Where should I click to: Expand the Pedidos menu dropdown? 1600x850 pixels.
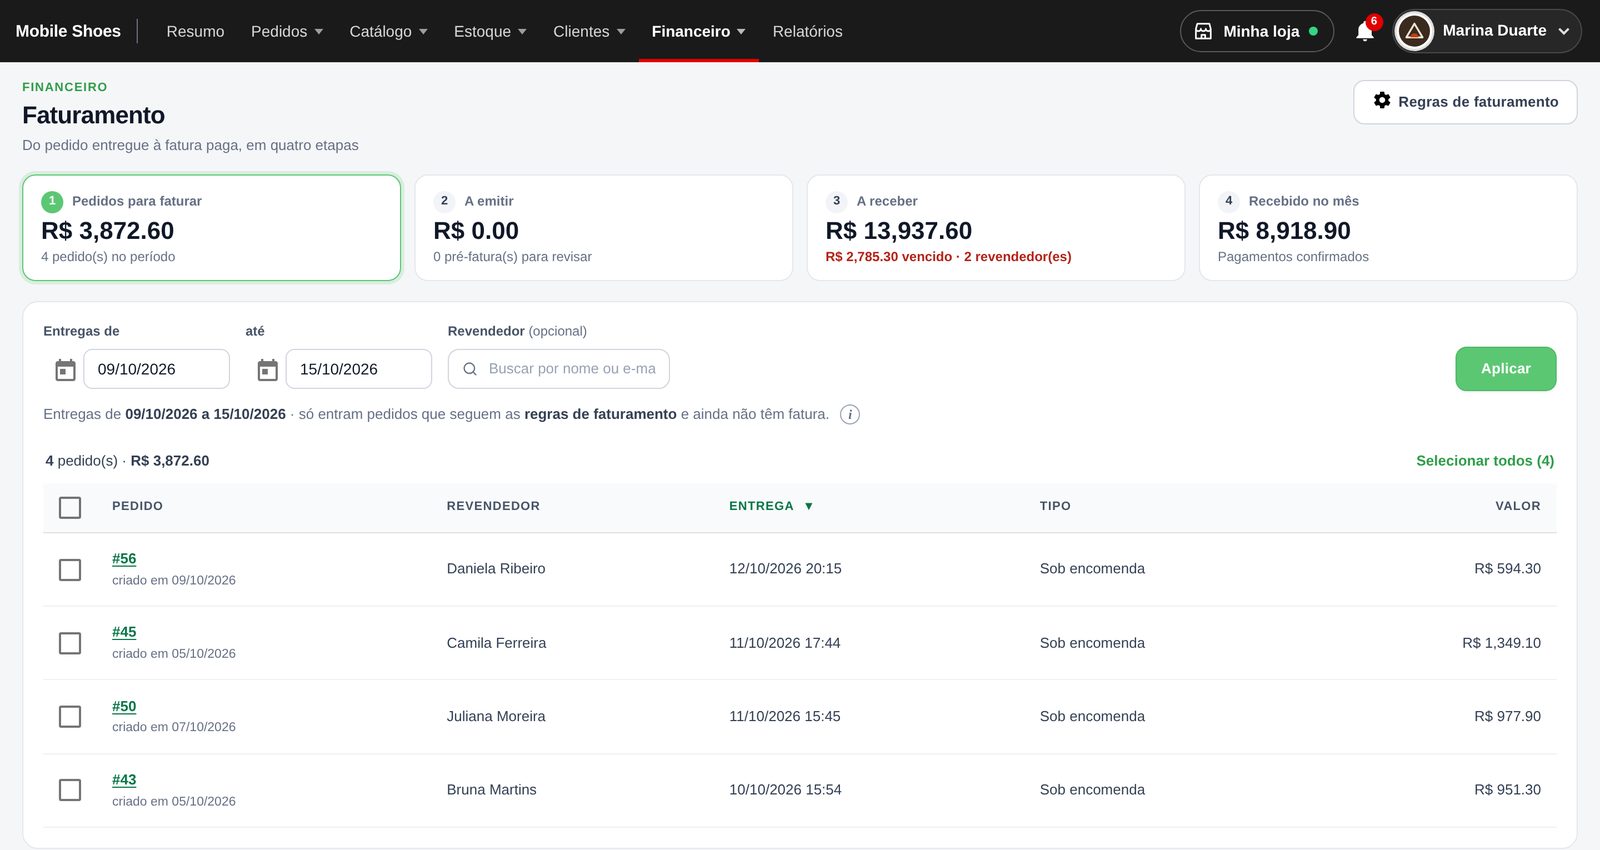(x=287, y=31)
